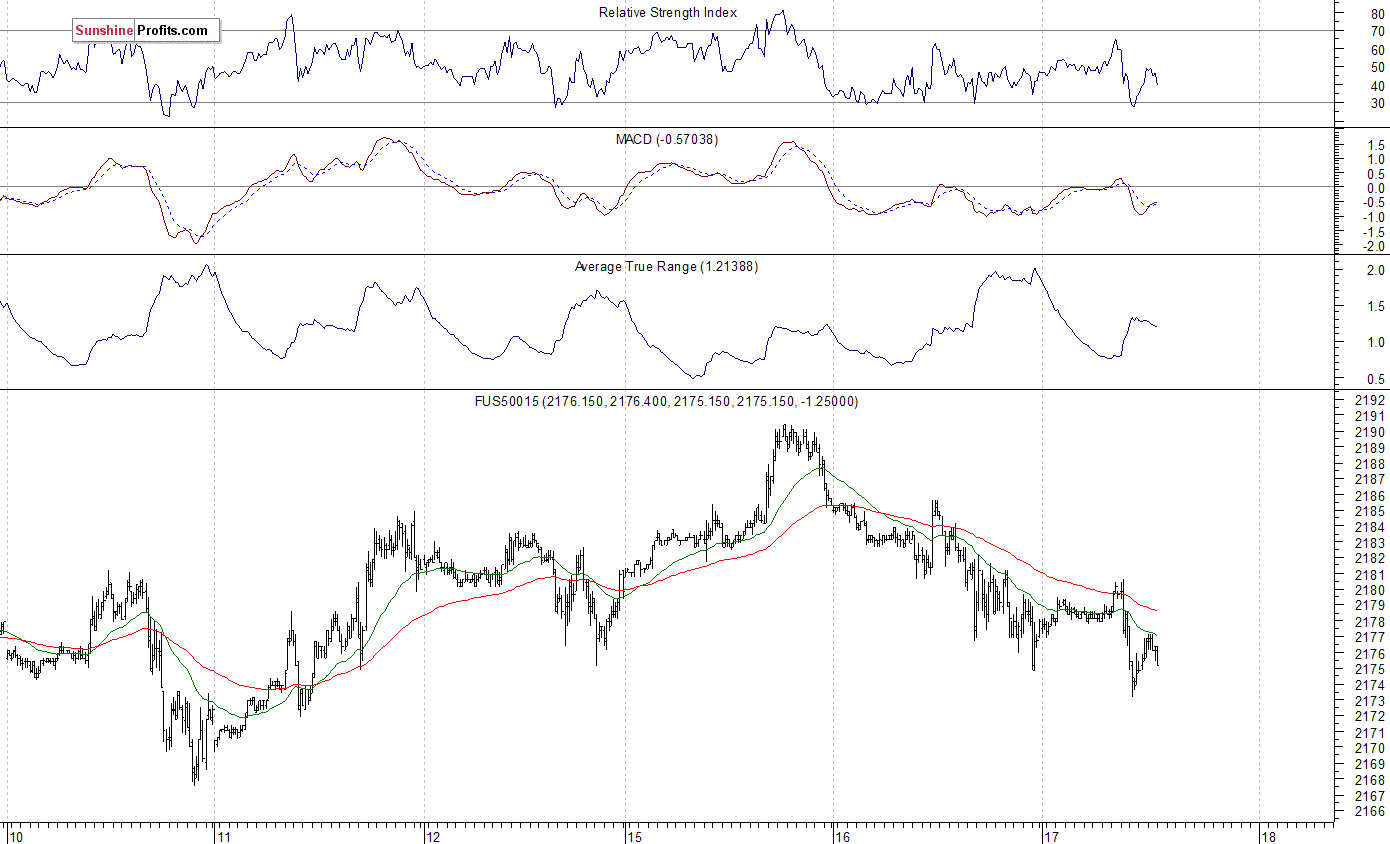Open the SunshineProfits.com logo link
Viewport: 1390px width, 844px height.
146,31
